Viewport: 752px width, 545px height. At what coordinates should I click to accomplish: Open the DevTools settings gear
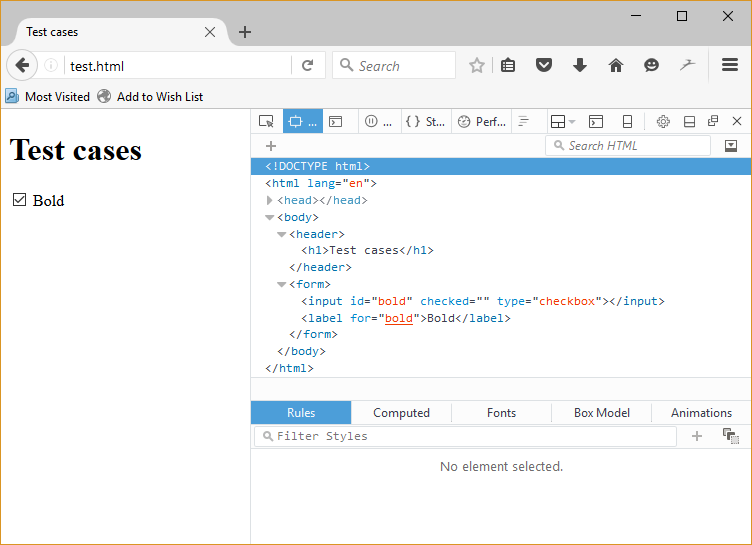[x=663, y=122]
